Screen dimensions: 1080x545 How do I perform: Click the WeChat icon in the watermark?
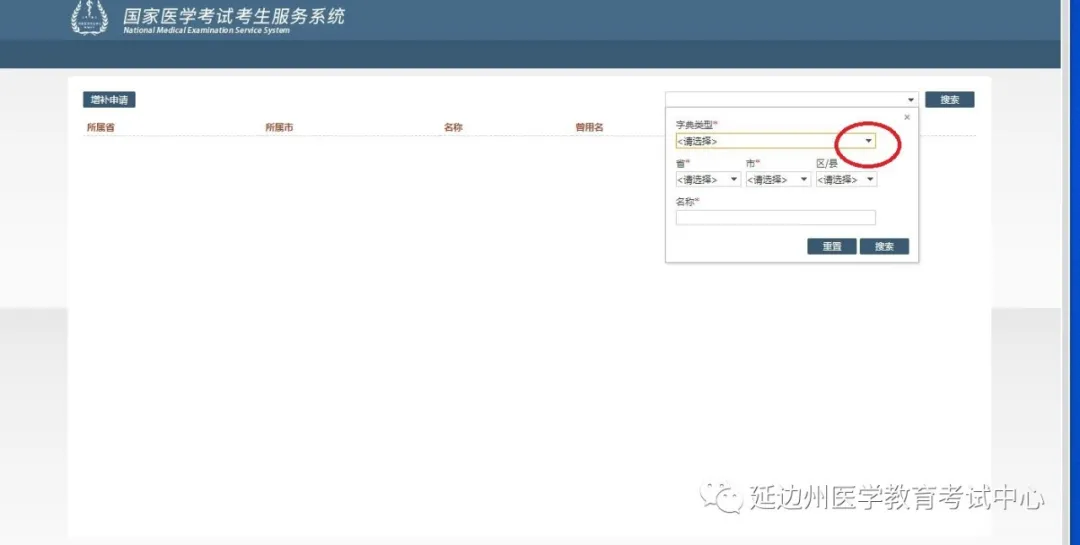click(720, 496)
